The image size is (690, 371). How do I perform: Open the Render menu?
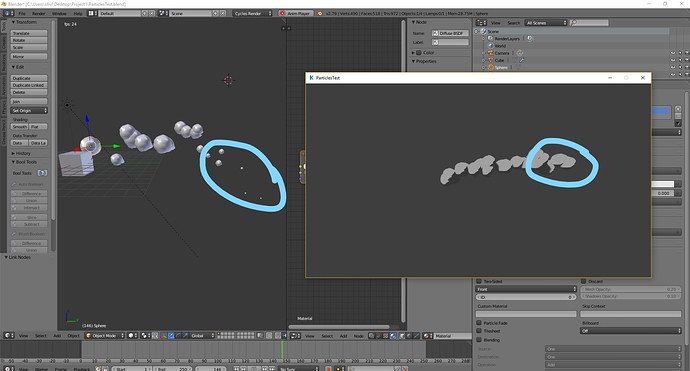38,14
